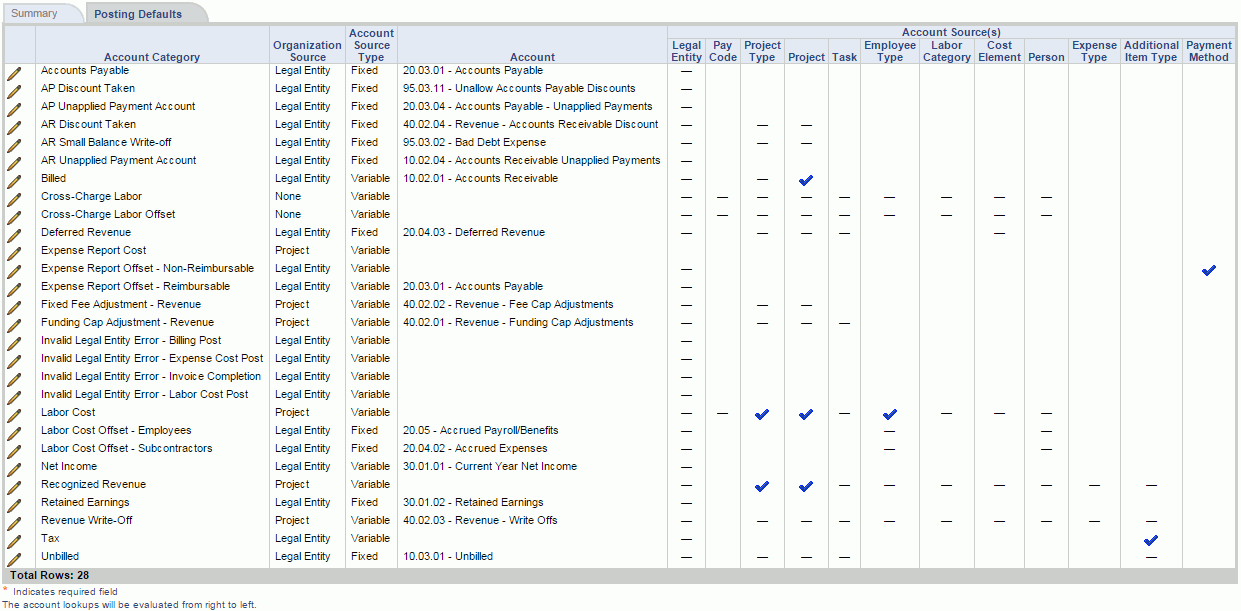
Task: Click the Additional Item Type checkmark for Tax
Action: 1151,540
